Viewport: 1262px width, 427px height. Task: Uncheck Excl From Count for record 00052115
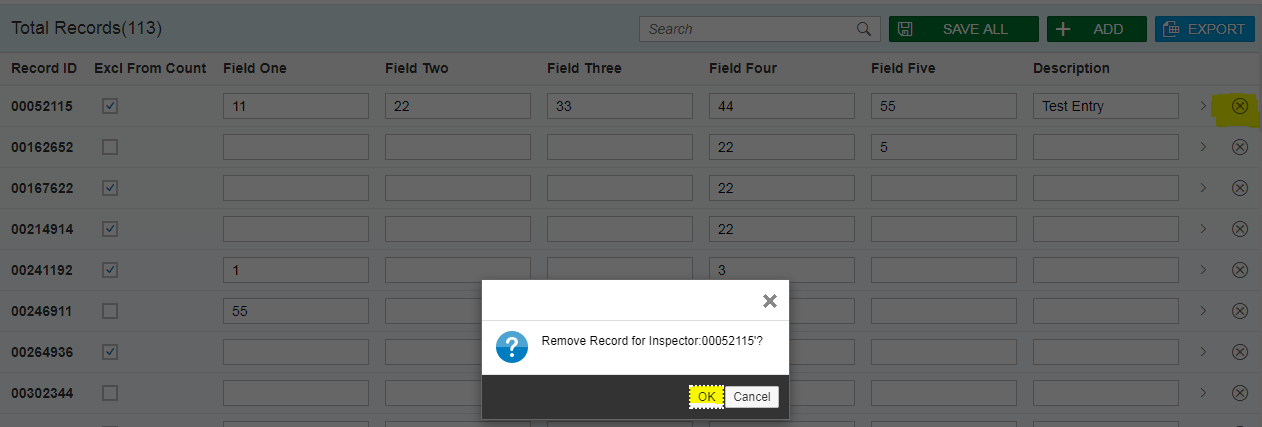tap(110, 106)
